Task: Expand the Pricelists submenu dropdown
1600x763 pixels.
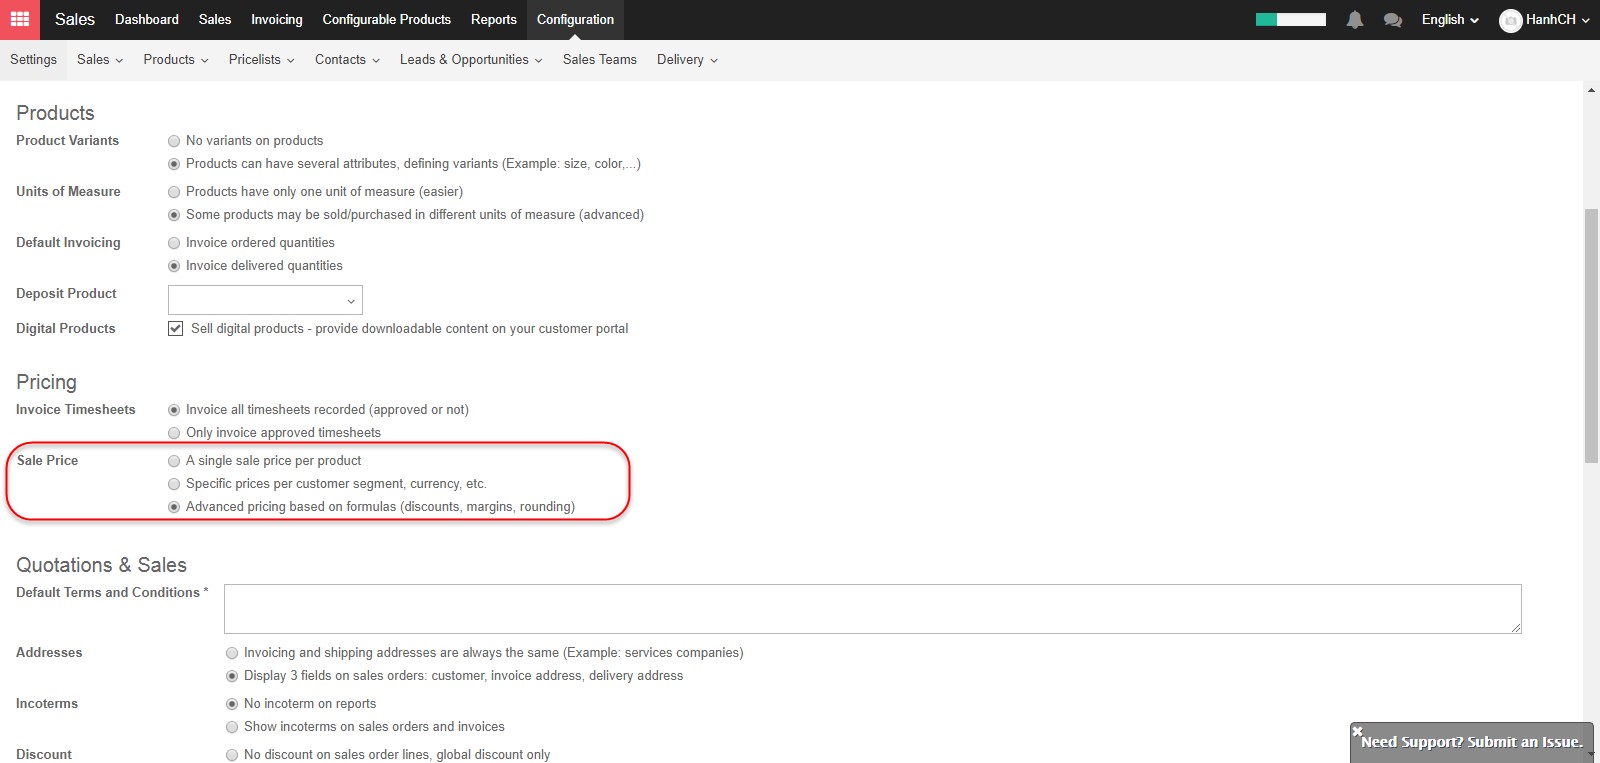Action: [x=261, y=60]
